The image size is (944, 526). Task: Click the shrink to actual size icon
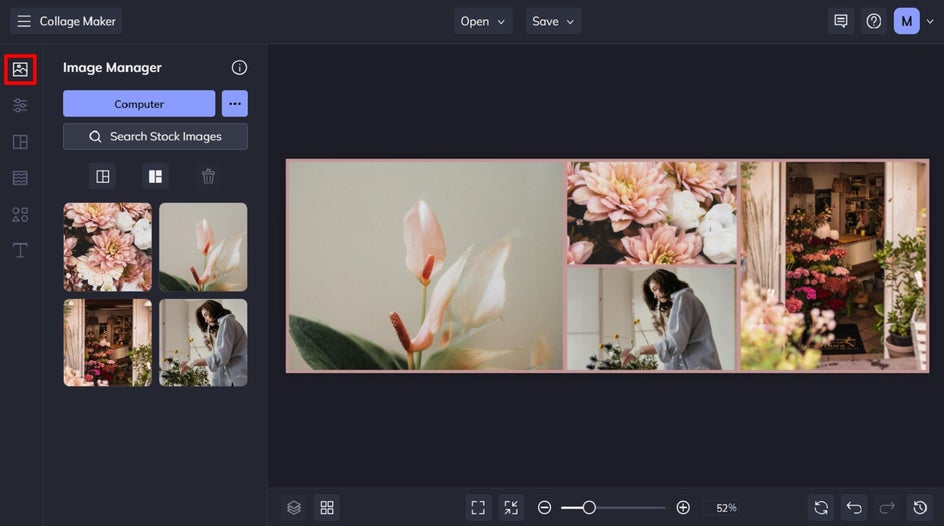click(x=511, y=507)
